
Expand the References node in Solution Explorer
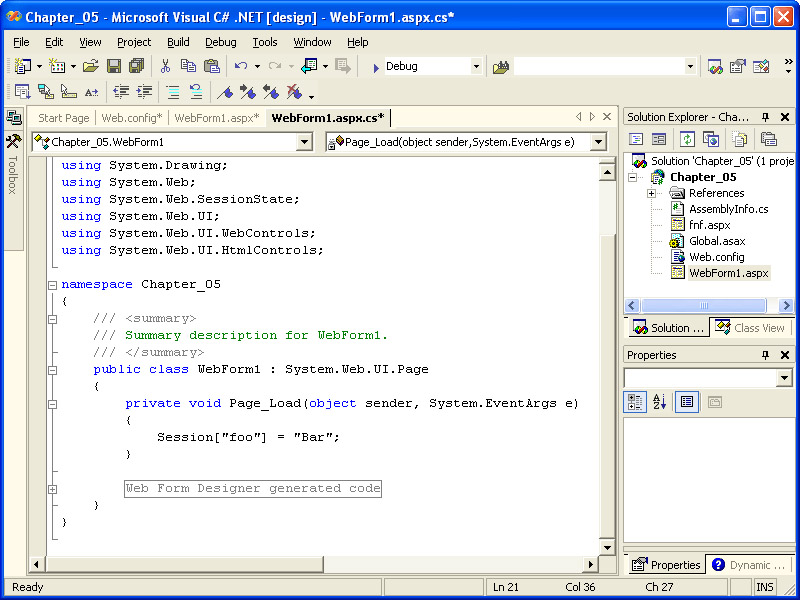click(x=651, y=193)
